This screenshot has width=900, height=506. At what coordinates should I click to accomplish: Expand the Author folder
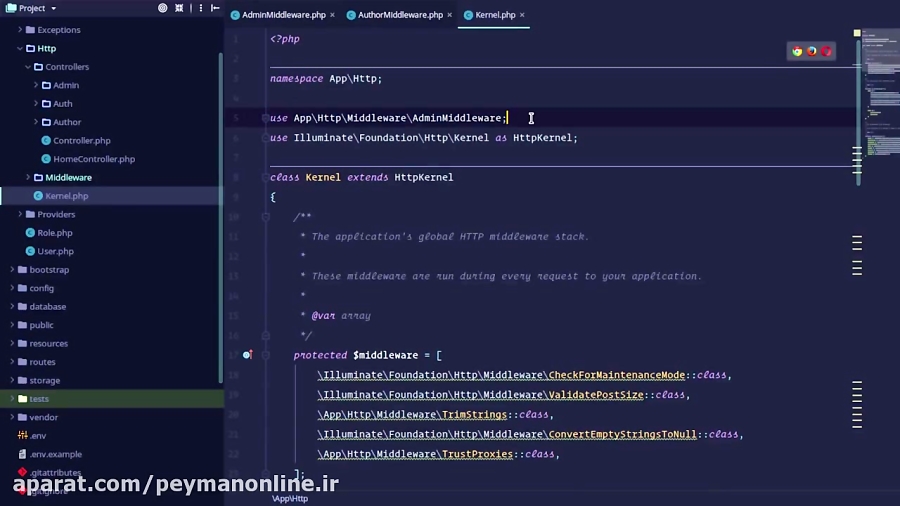tap(36, 122)
